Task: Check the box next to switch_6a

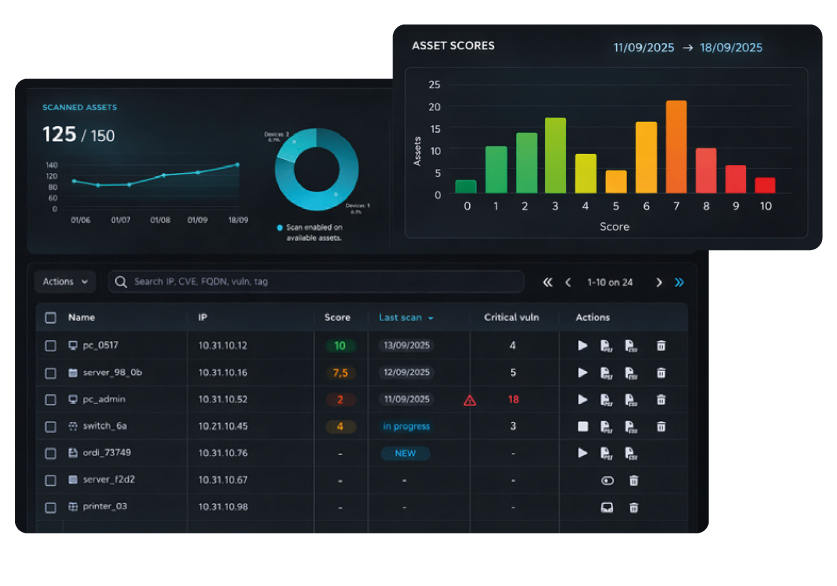Action: [x=51, y=426]
